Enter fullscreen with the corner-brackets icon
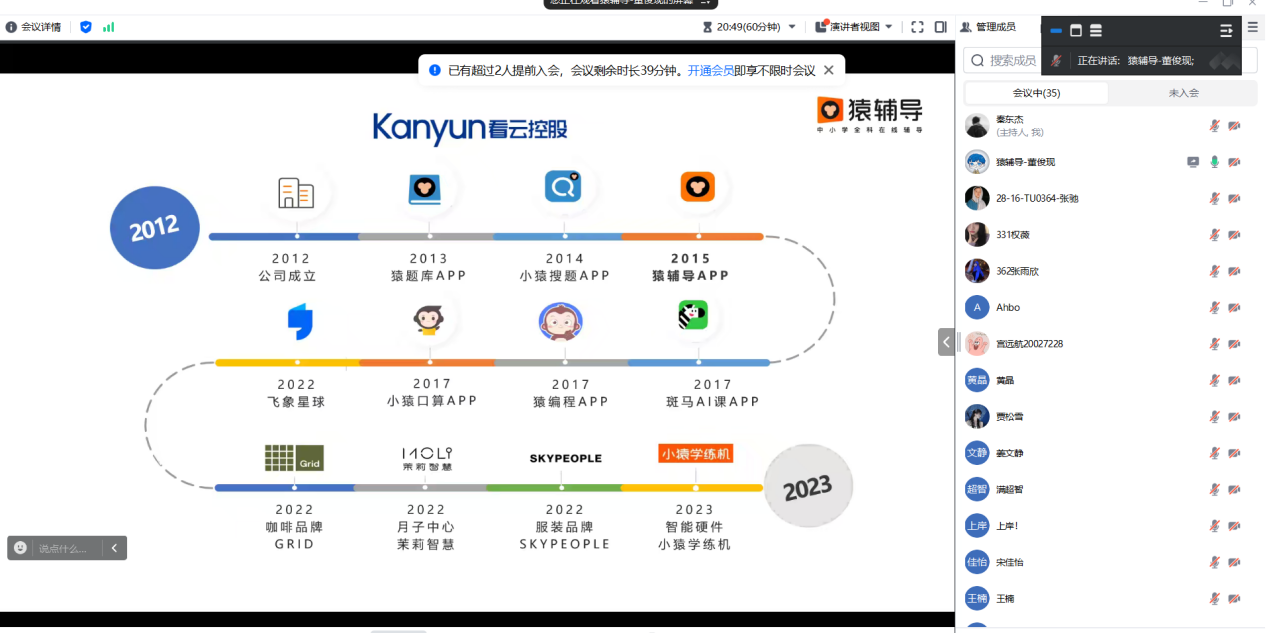Viewport: 1267px width, 633px height. coord(917,27)
